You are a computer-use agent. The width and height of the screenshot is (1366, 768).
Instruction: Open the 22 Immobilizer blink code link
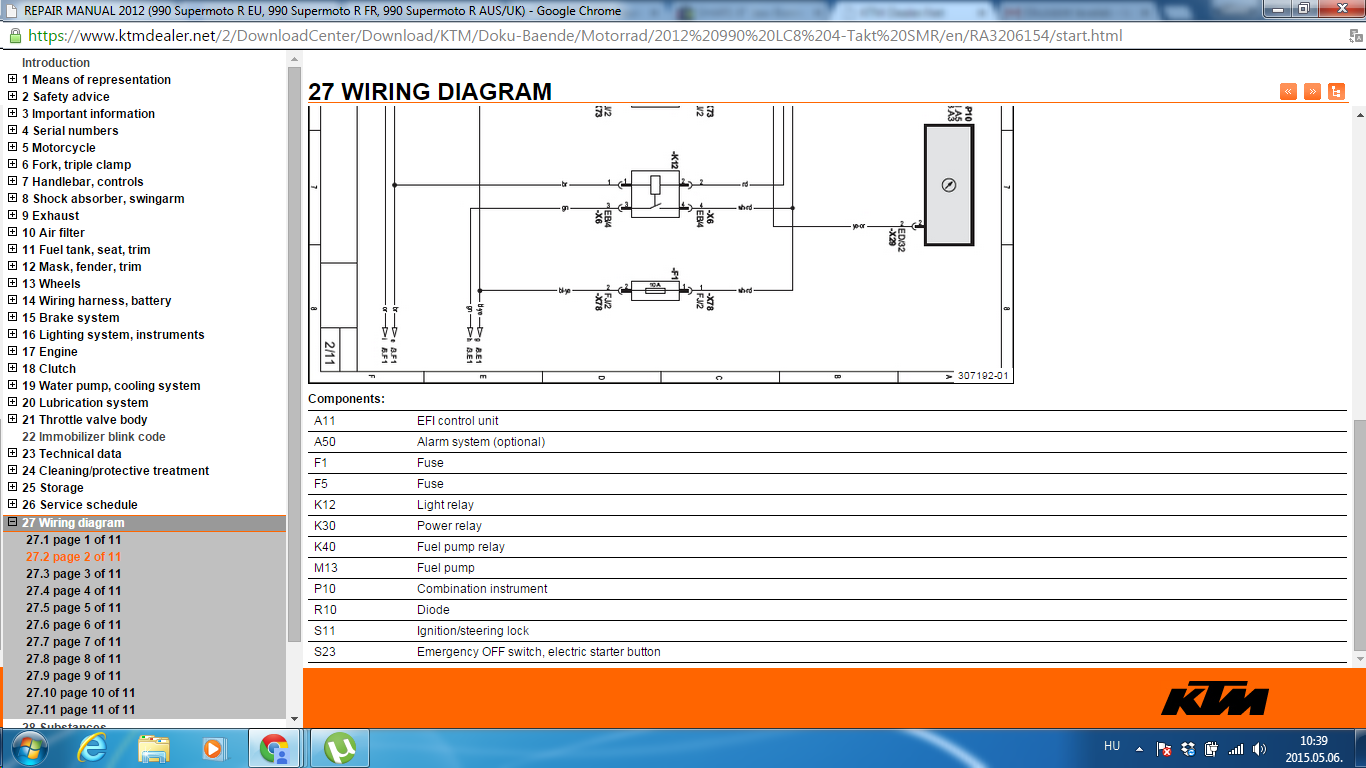click(94, 437)
